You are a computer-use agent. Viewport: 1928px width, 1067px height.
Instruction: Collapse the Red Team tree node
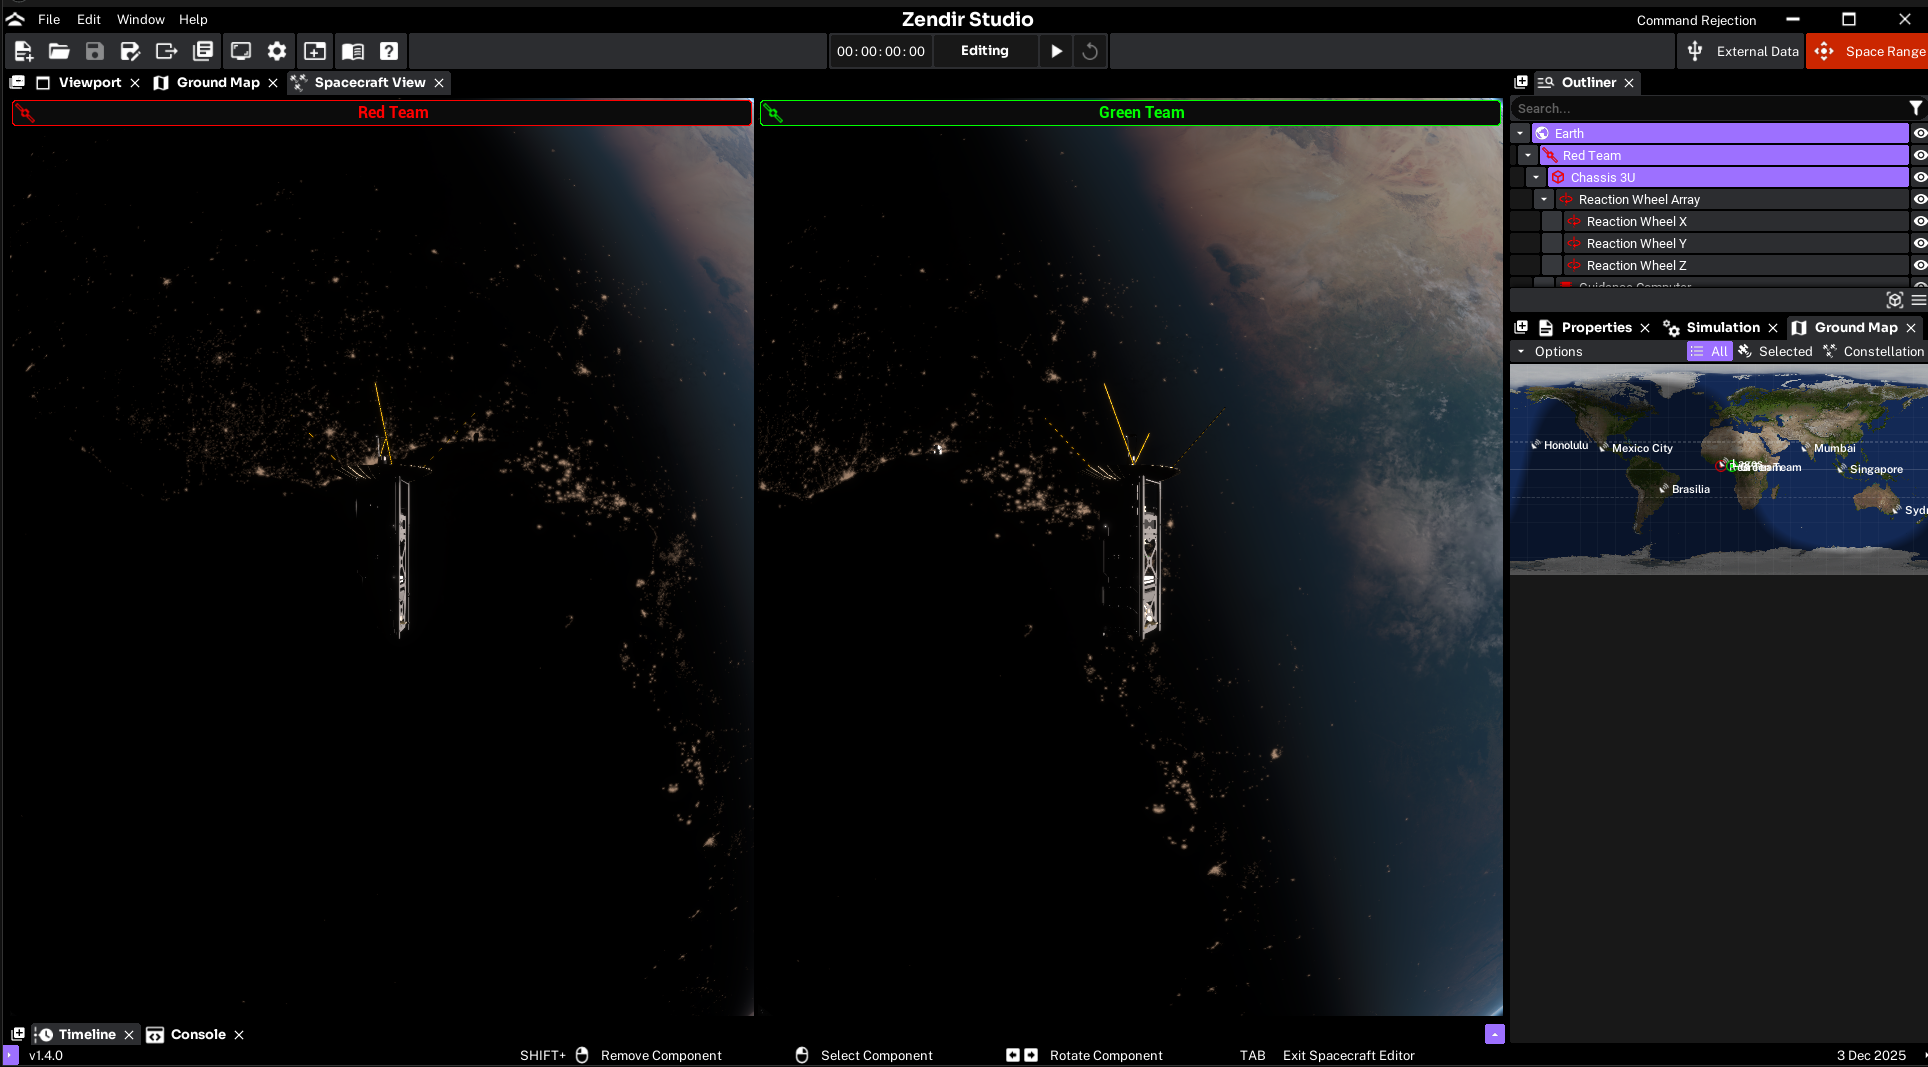coord(1528,155)
